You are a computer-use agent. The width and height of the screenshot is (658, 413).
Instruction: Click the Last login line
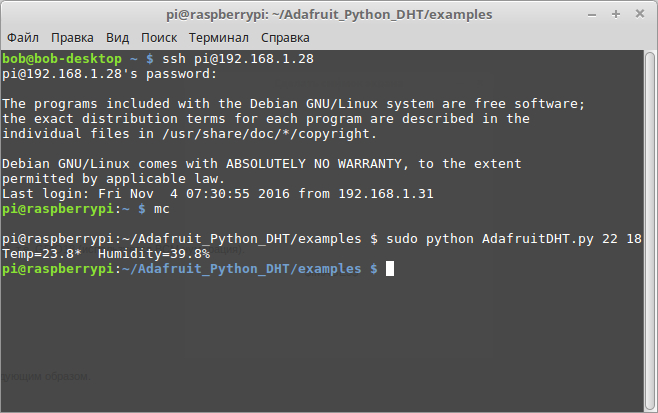click(217, 193)
